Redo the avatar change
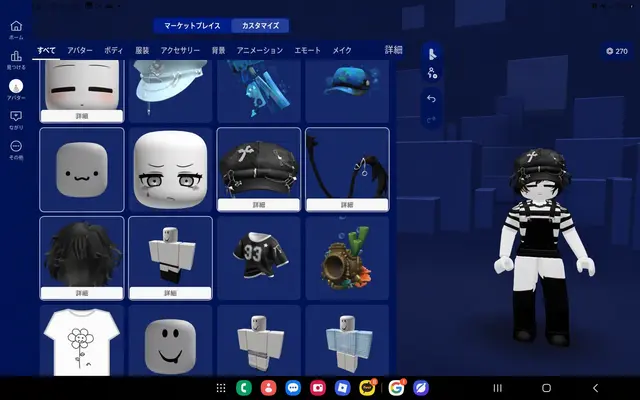This screenshot has height=400, width=640. click(431, 120)
